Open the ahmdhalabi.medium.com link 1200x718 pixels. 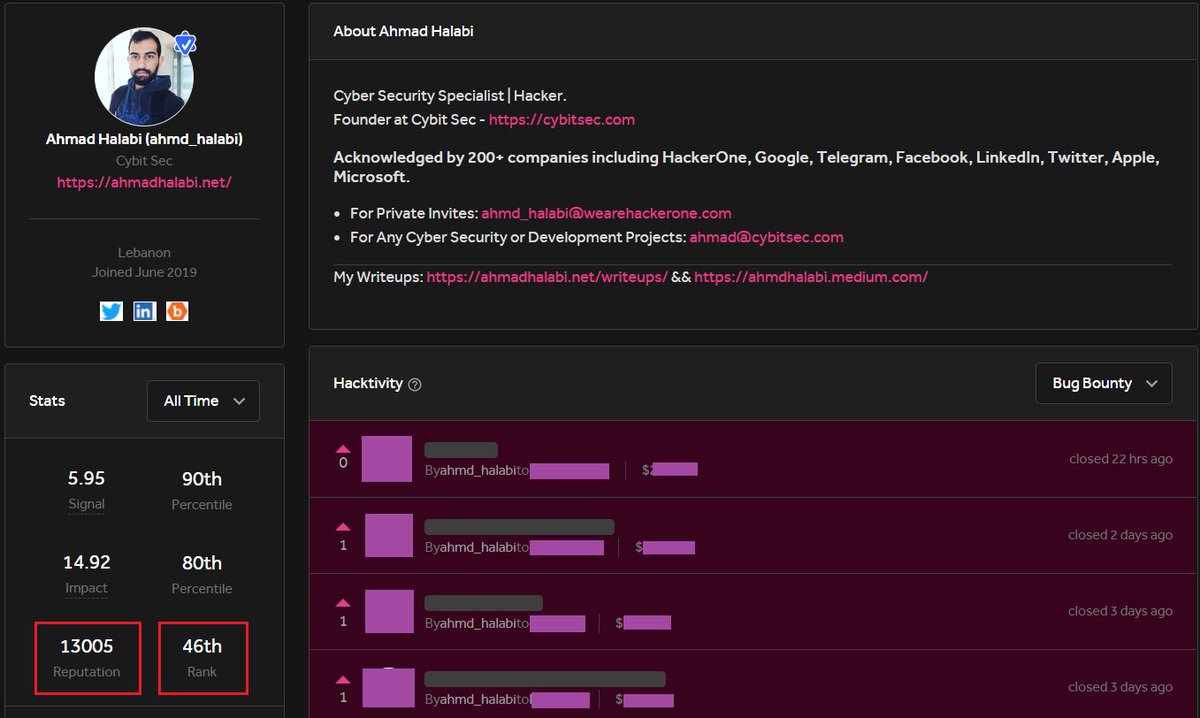click(811, 277)
